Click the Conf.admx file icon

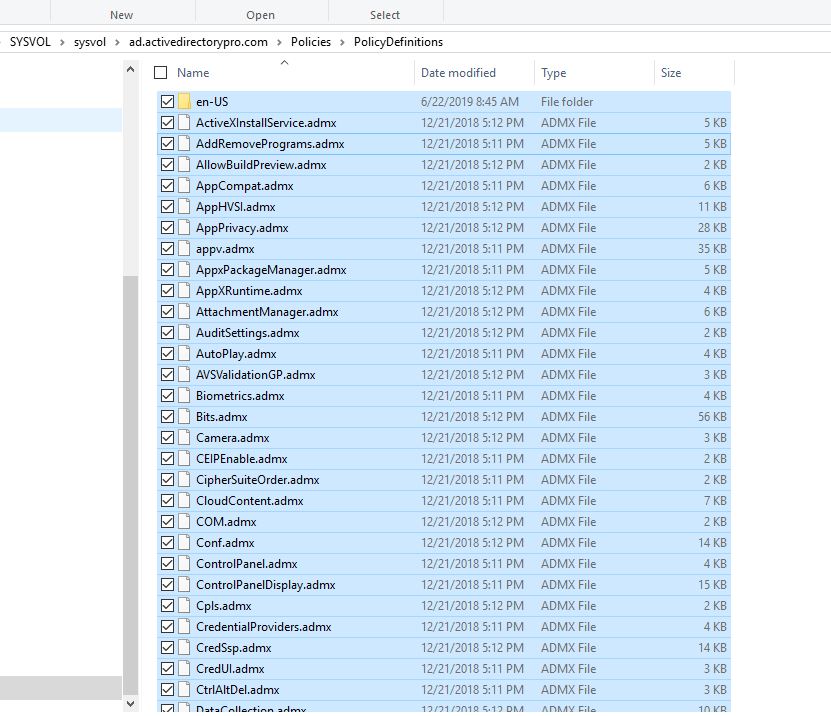click(184, 543)
